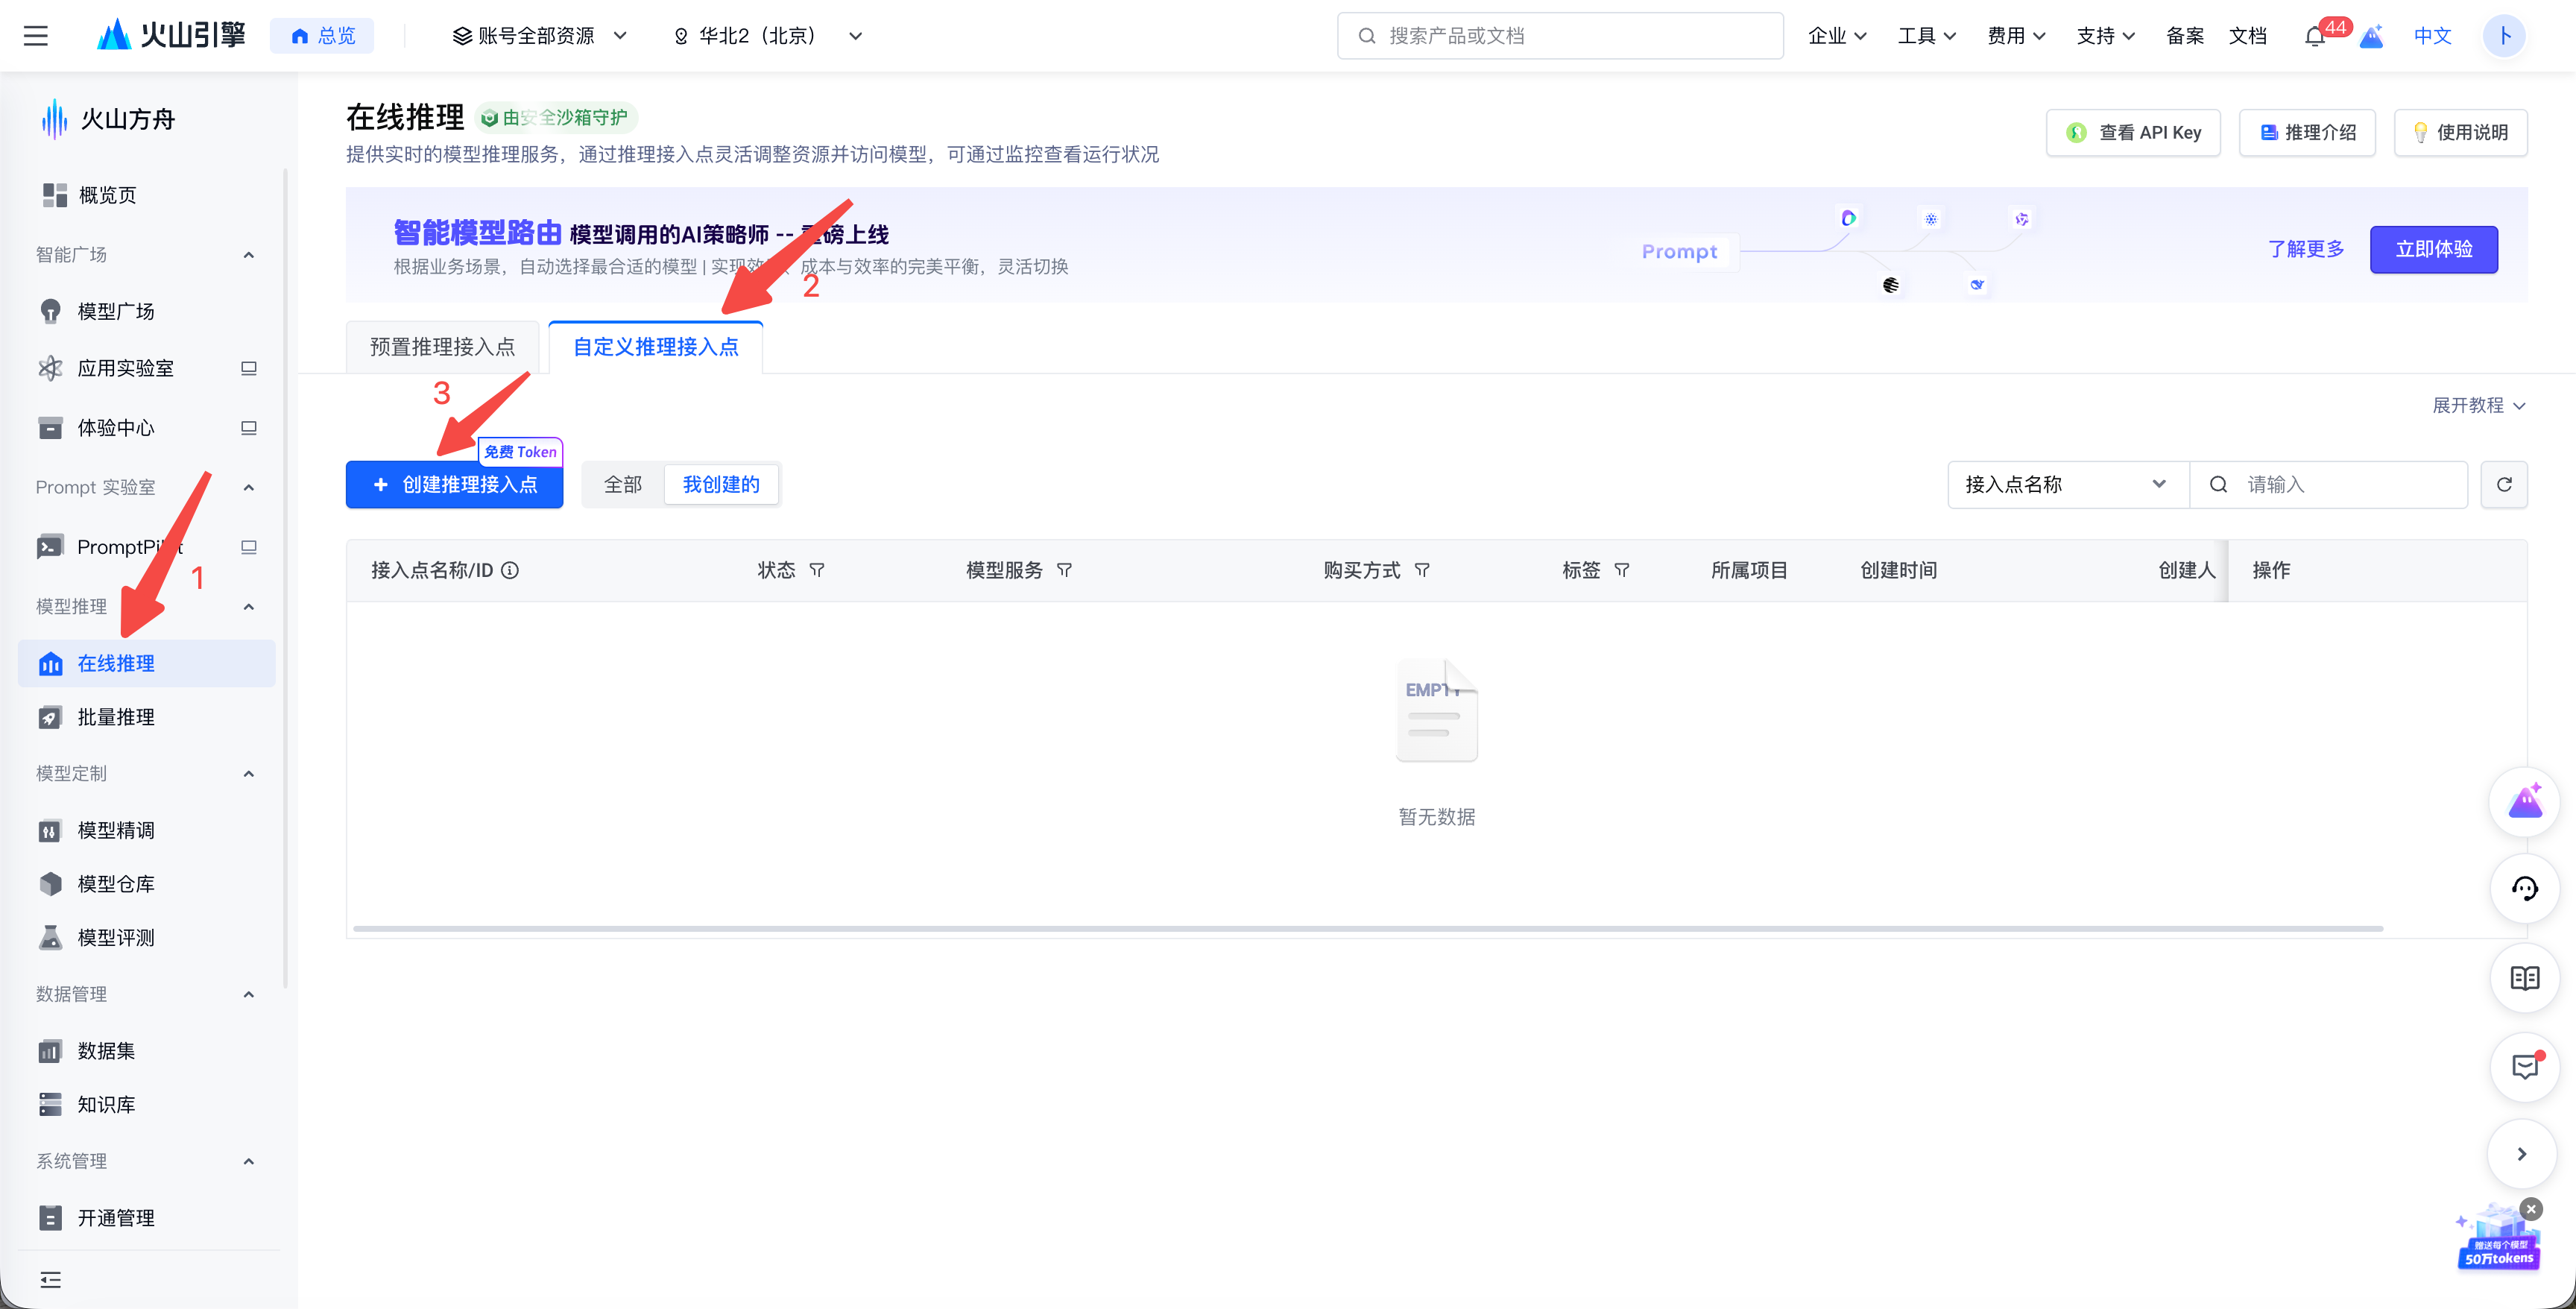Open the user avatar menu
The height and width of the screenshot is (1309, 2576).
pyautogui.click(x=2504, y=36)
